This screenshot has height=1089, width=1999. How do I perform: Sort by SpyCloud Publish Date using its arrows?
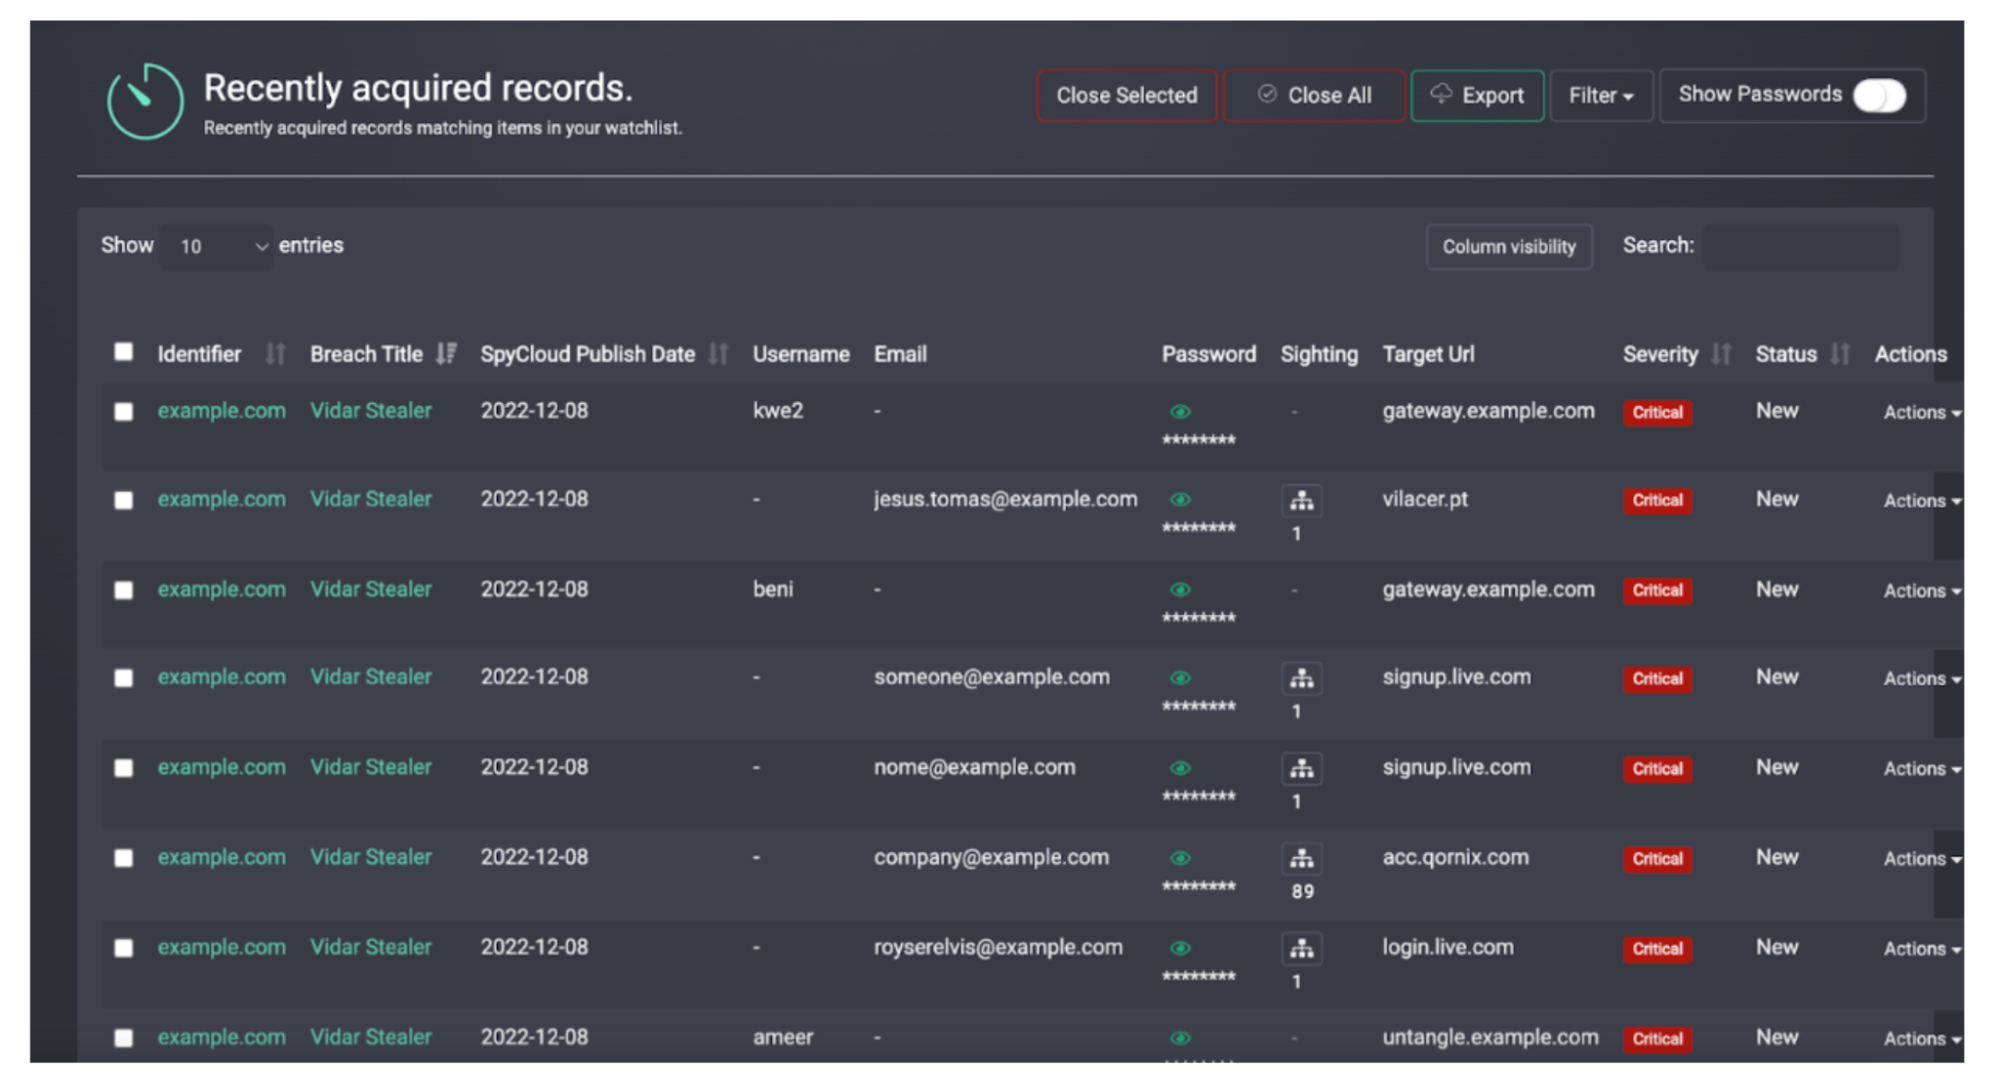point(718,354)
